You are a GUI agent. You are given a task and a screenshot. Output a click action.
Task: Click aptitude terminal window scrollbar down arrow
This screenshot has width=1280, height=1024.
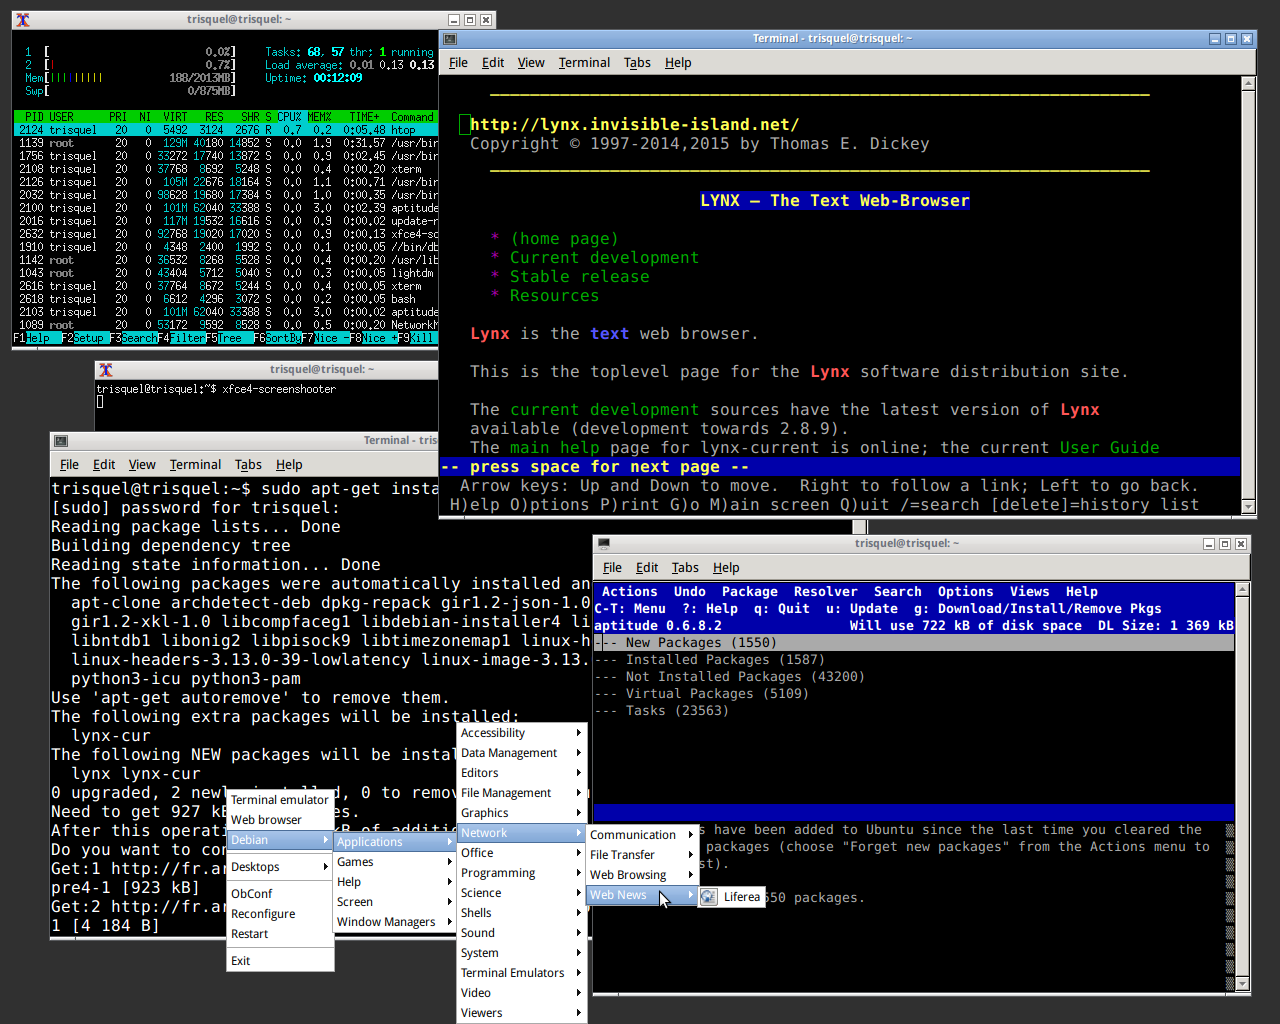pyautogui.click(x=1243, y=985)
